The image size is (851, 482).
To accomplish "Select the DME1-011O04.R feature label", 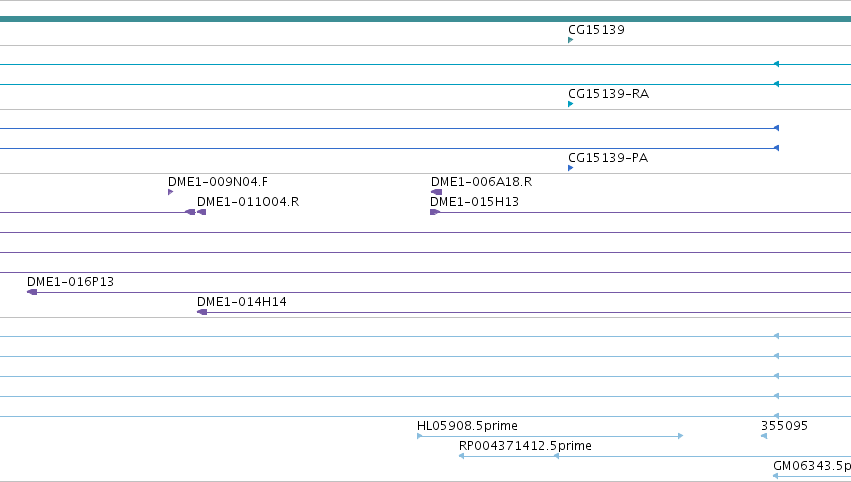I will point(248,202).
